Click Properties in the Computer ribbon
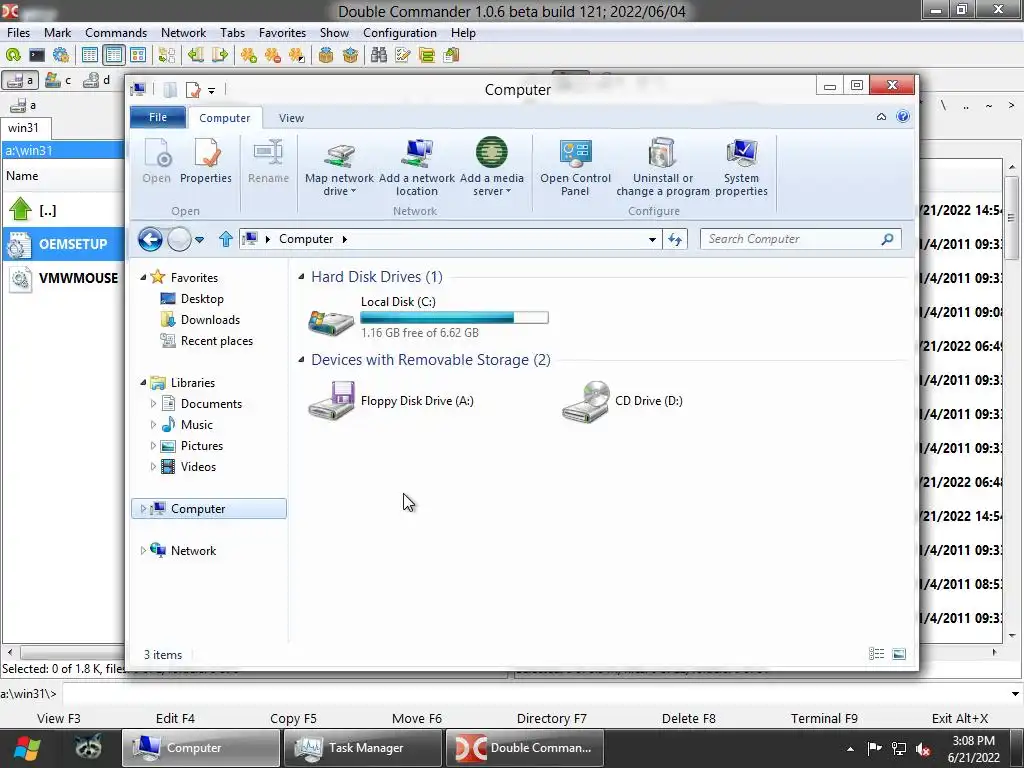Viewport: 1024px width, 768px height. pos(206,161)
